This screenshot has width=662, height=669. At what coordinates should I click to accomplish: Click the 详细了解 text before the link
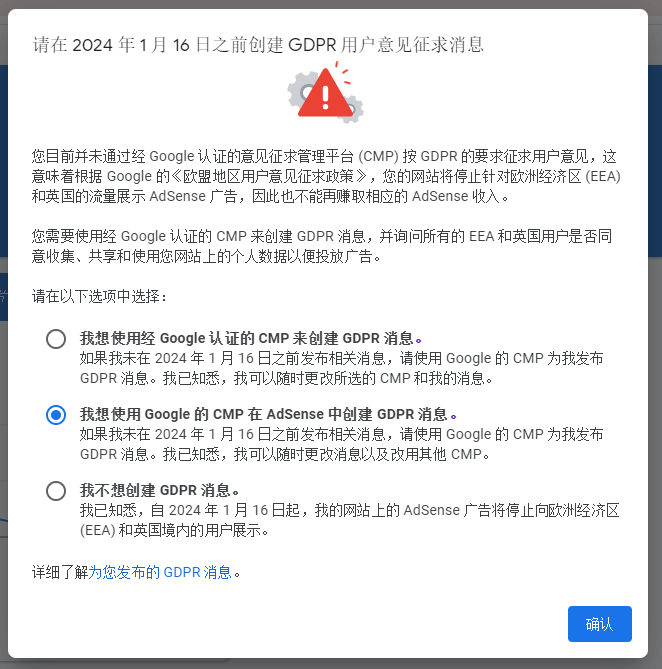point(60,572)
